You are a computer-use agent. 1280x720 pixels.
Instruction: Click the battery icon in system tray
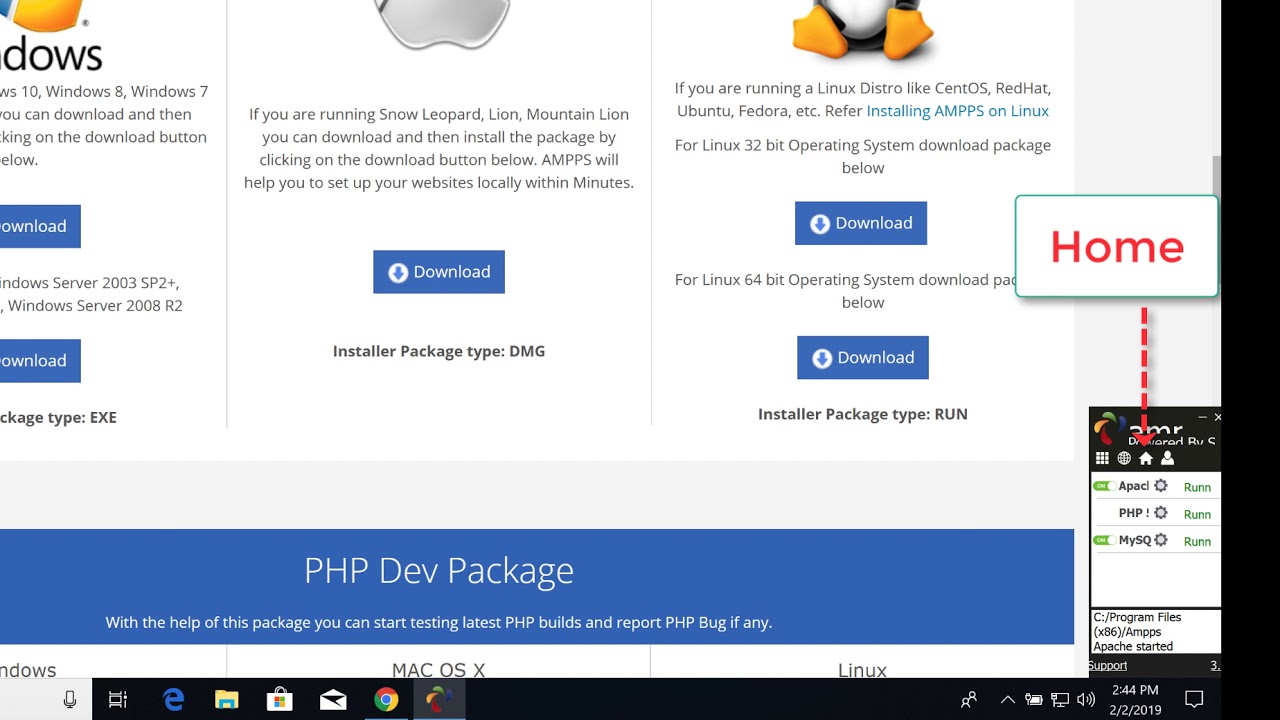1034,700
